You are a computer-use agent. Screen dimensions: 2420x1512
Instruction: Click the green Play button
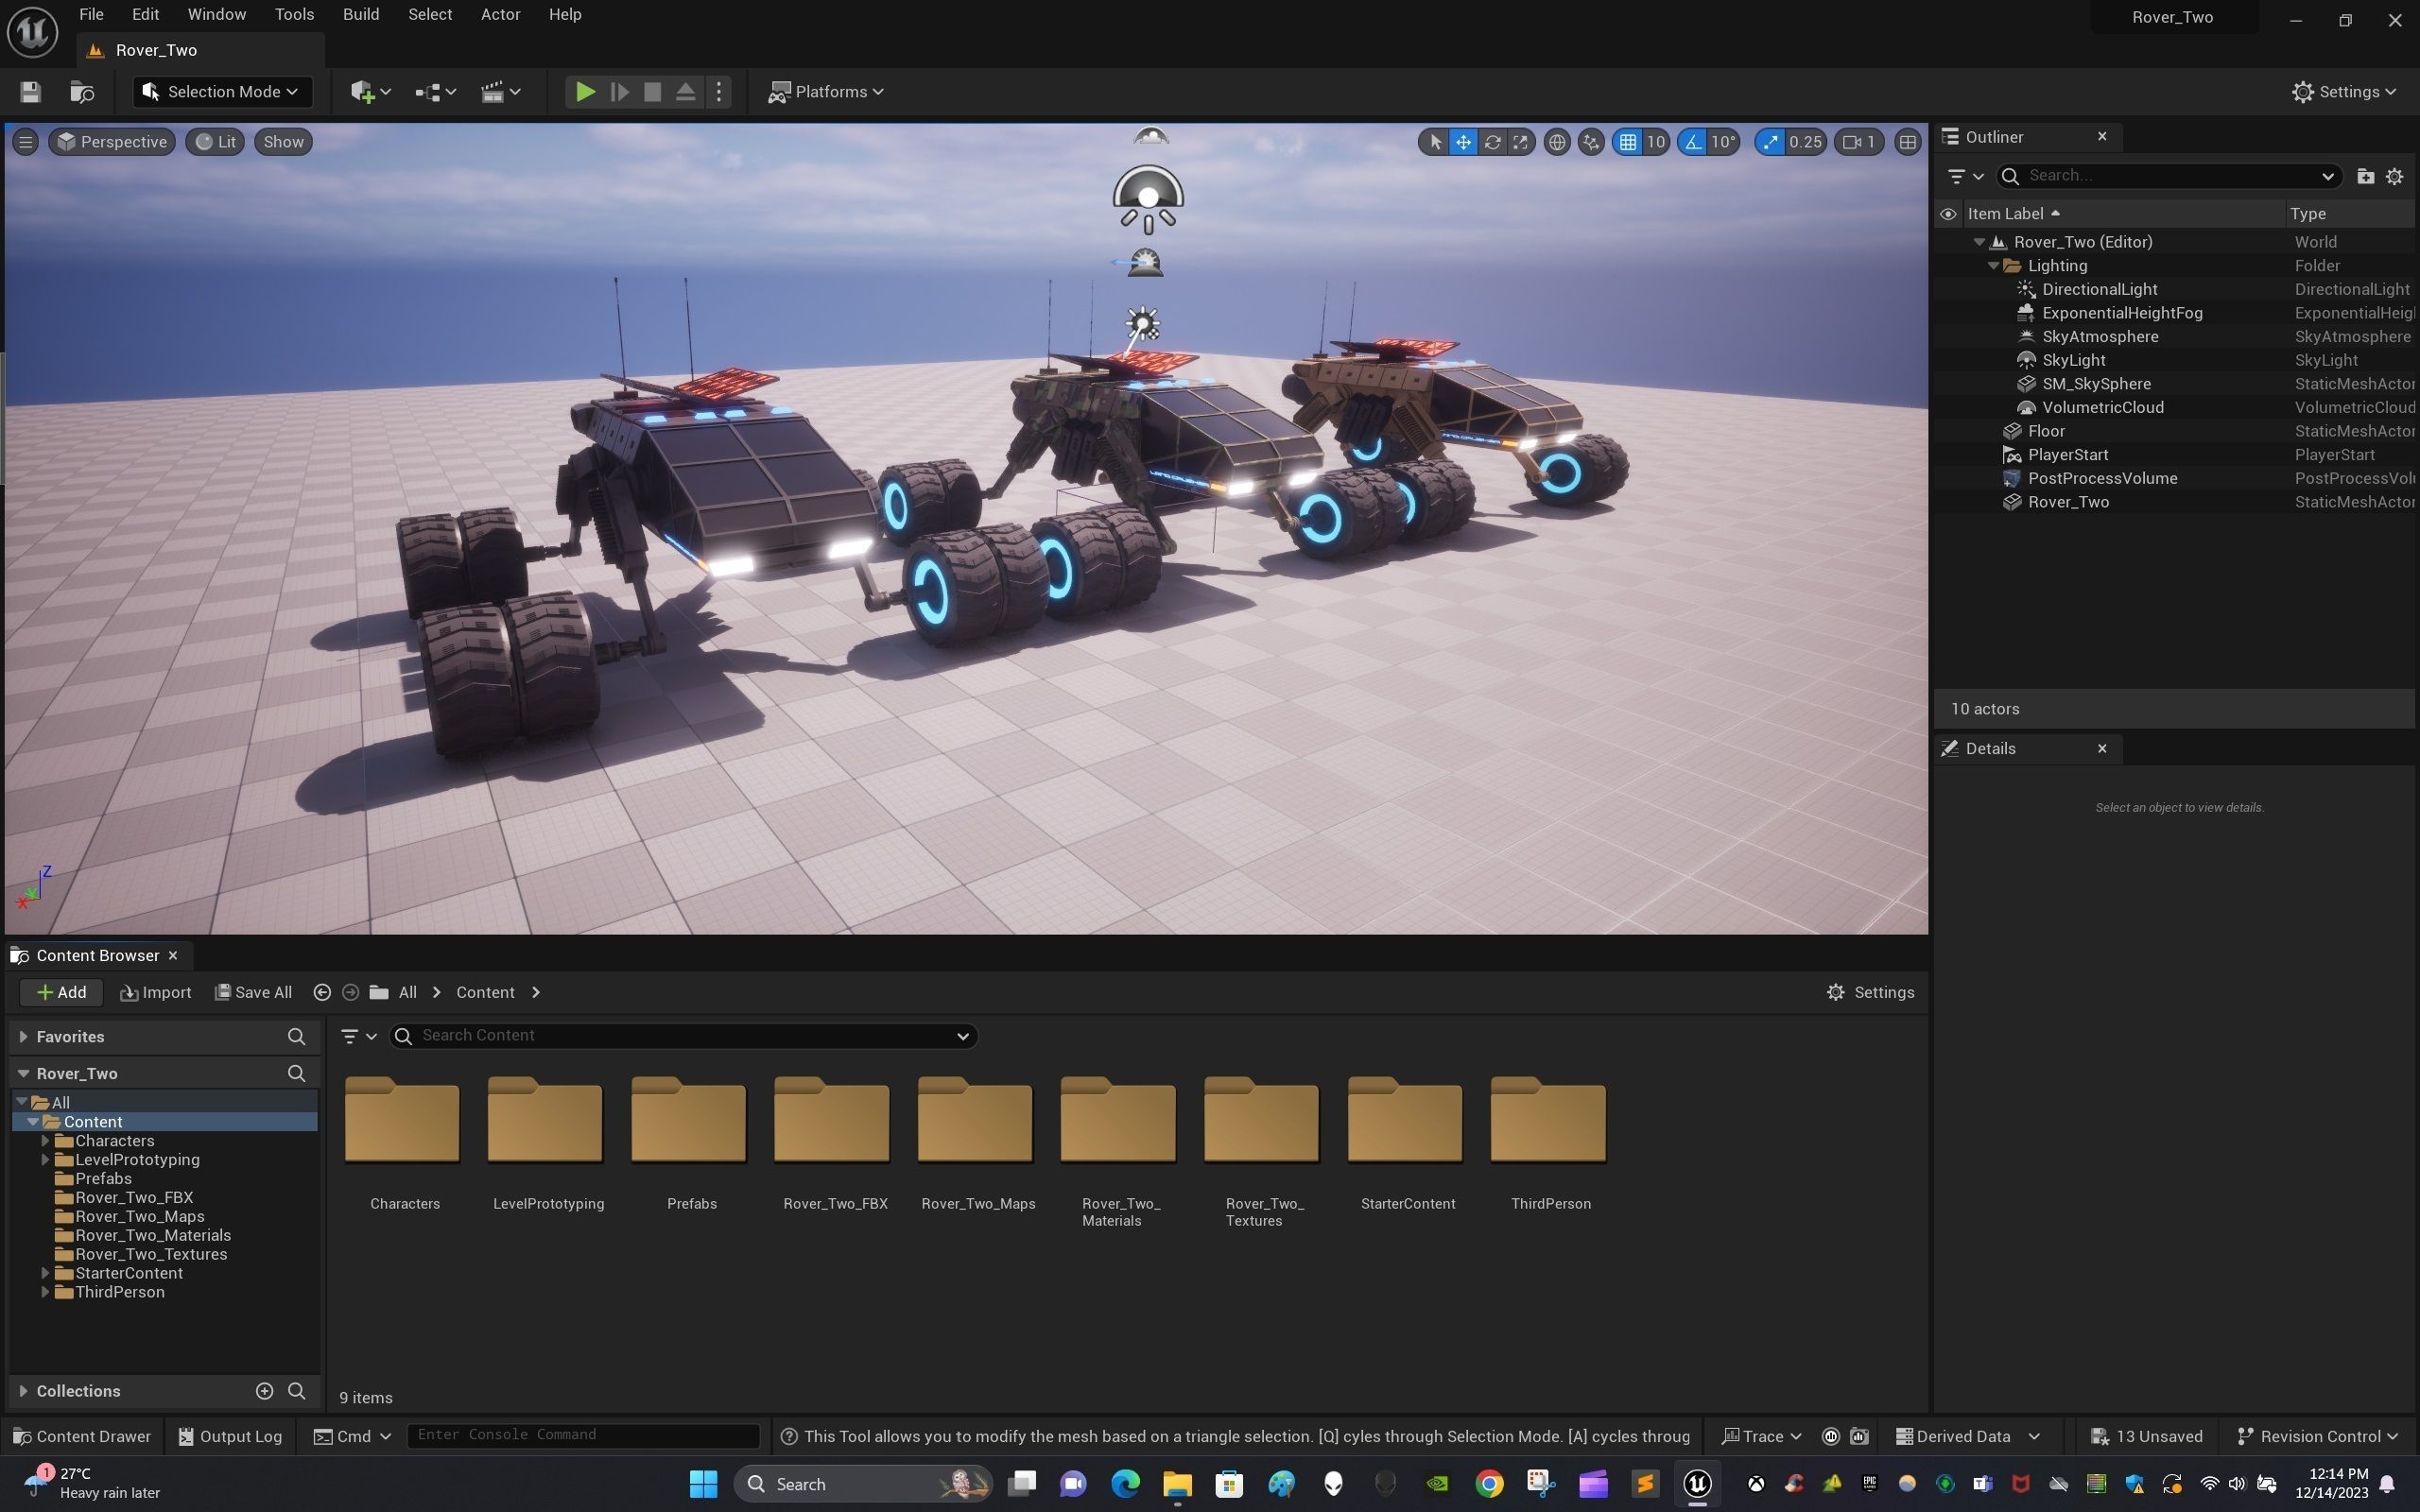(x=585, y=92)
